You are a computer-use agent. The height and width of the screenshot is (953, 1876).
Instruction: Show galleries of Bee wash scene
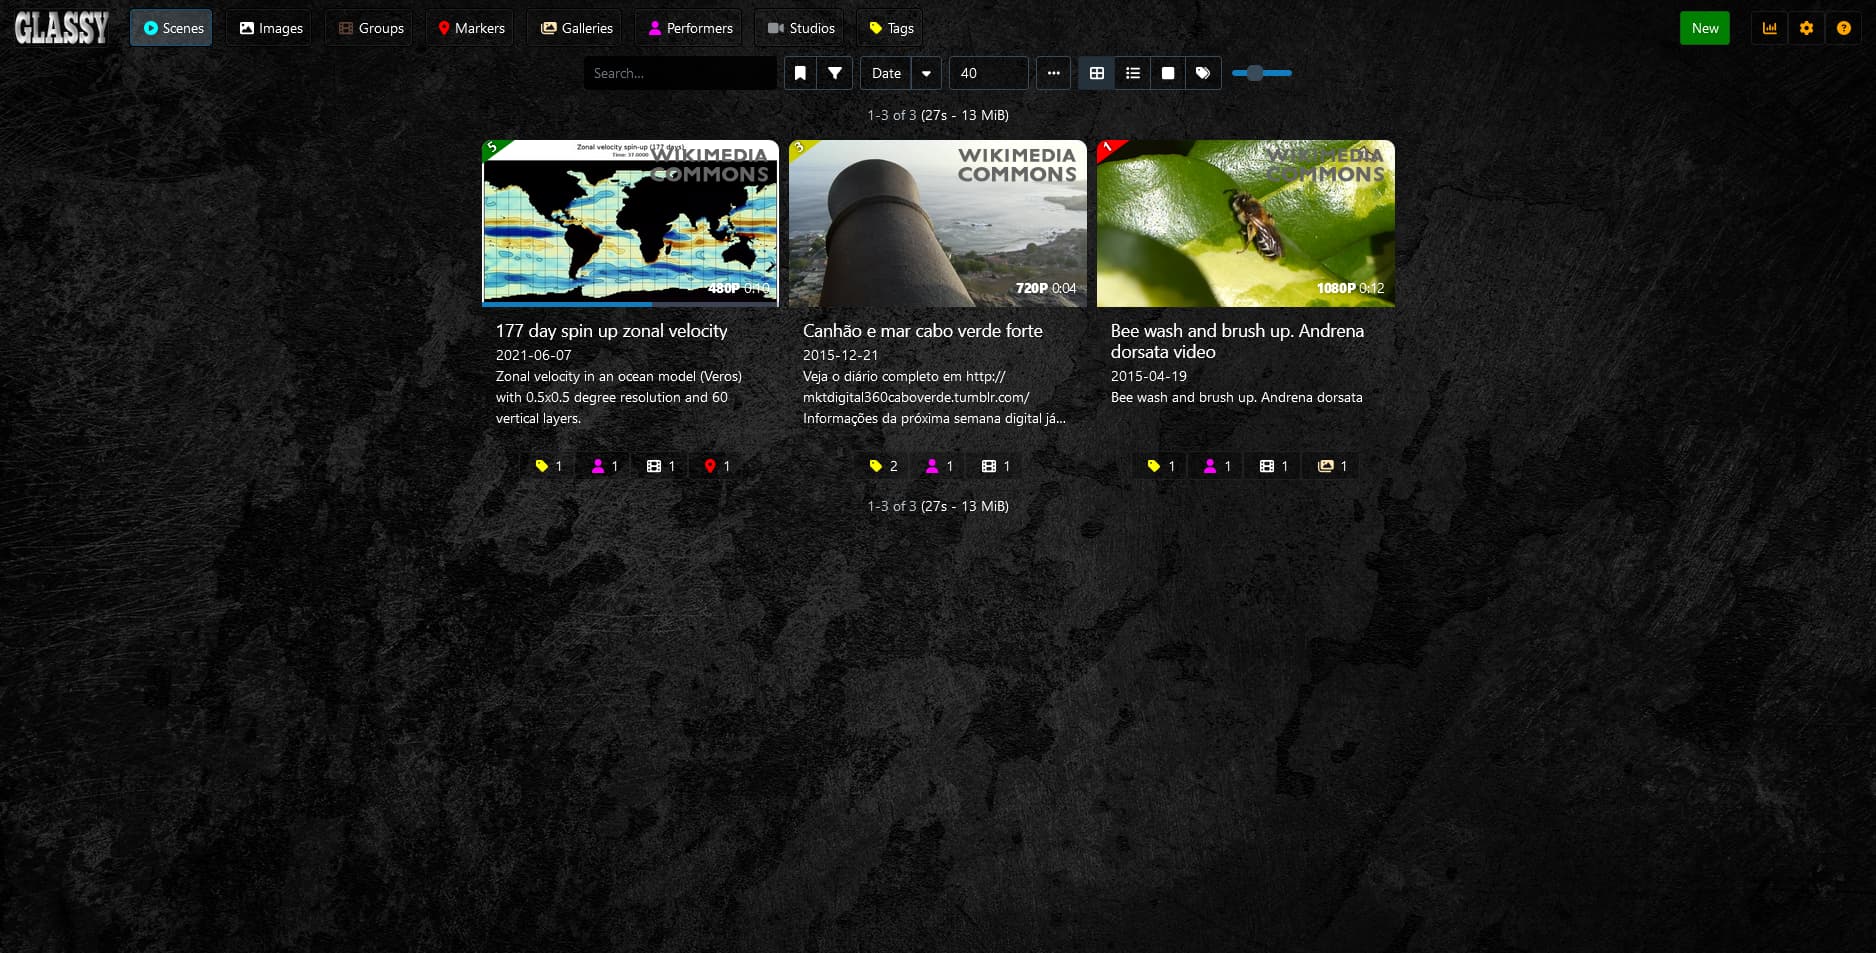(1332, 466)
